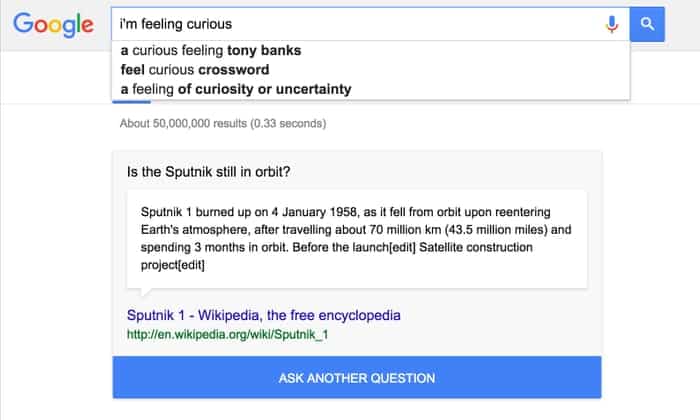Click the question "Is the Sputnik still in orbit?"

208,172
